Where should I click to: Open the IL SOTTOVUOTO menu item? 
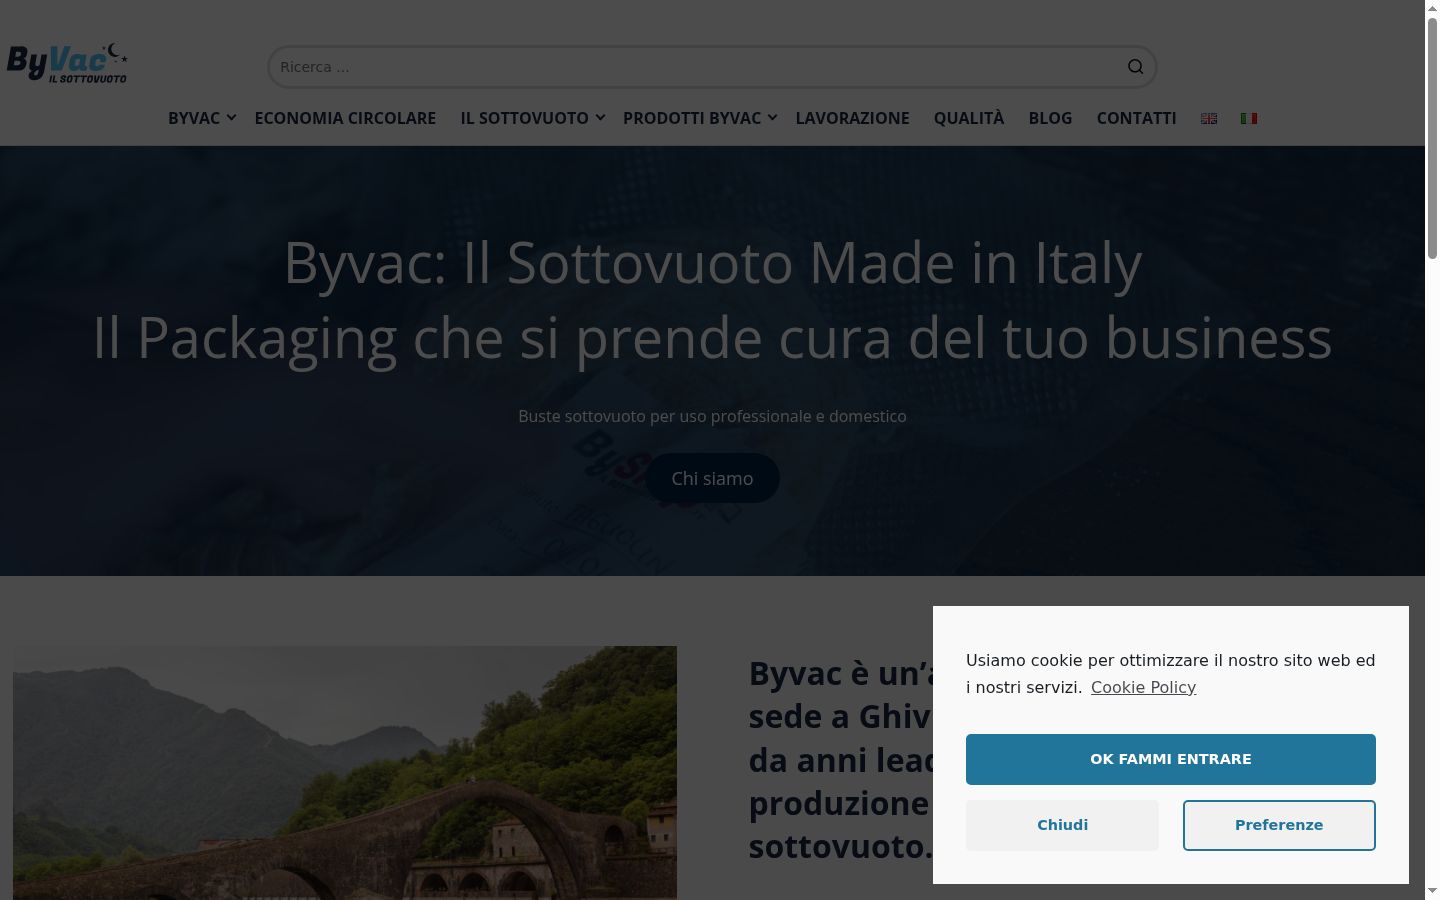pos(524,118)
